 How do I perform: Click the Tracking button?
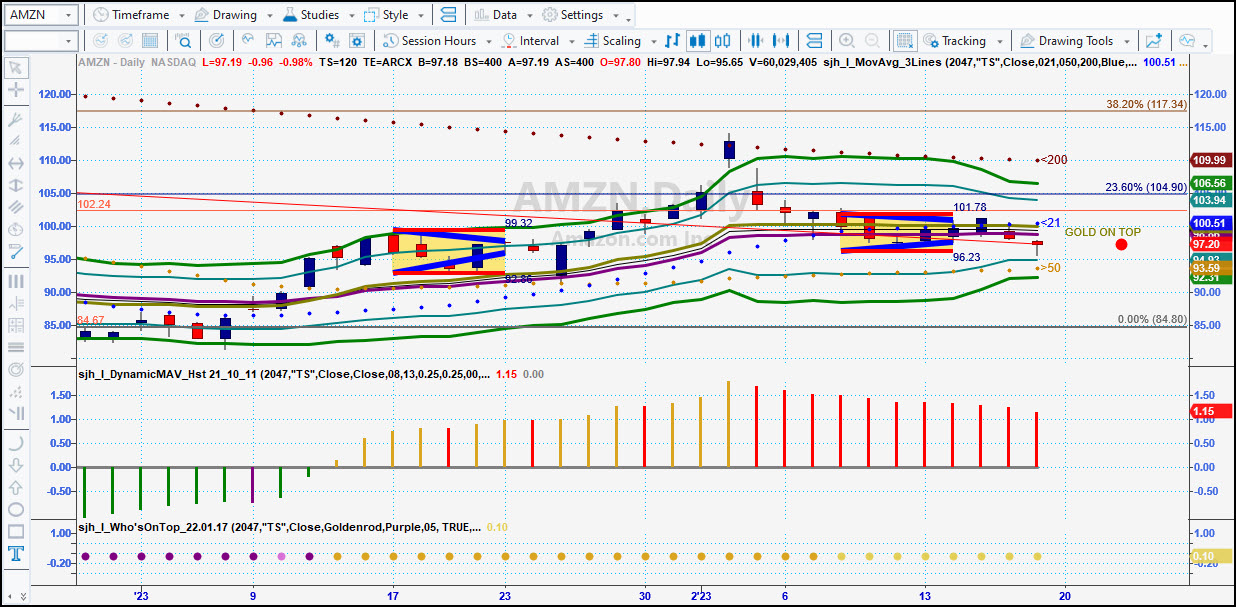[x=963, y=41]
